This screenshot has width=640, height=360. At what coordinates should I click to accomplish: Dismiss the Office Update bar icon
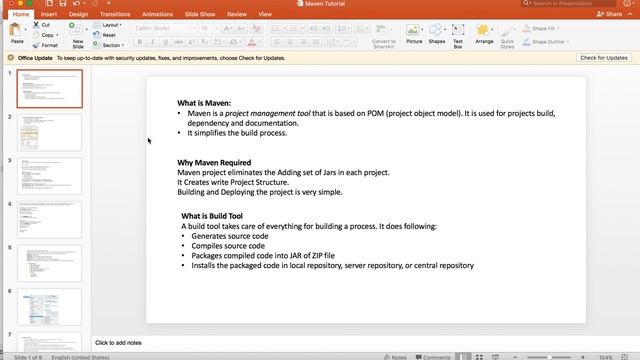(x=11, y=58)
